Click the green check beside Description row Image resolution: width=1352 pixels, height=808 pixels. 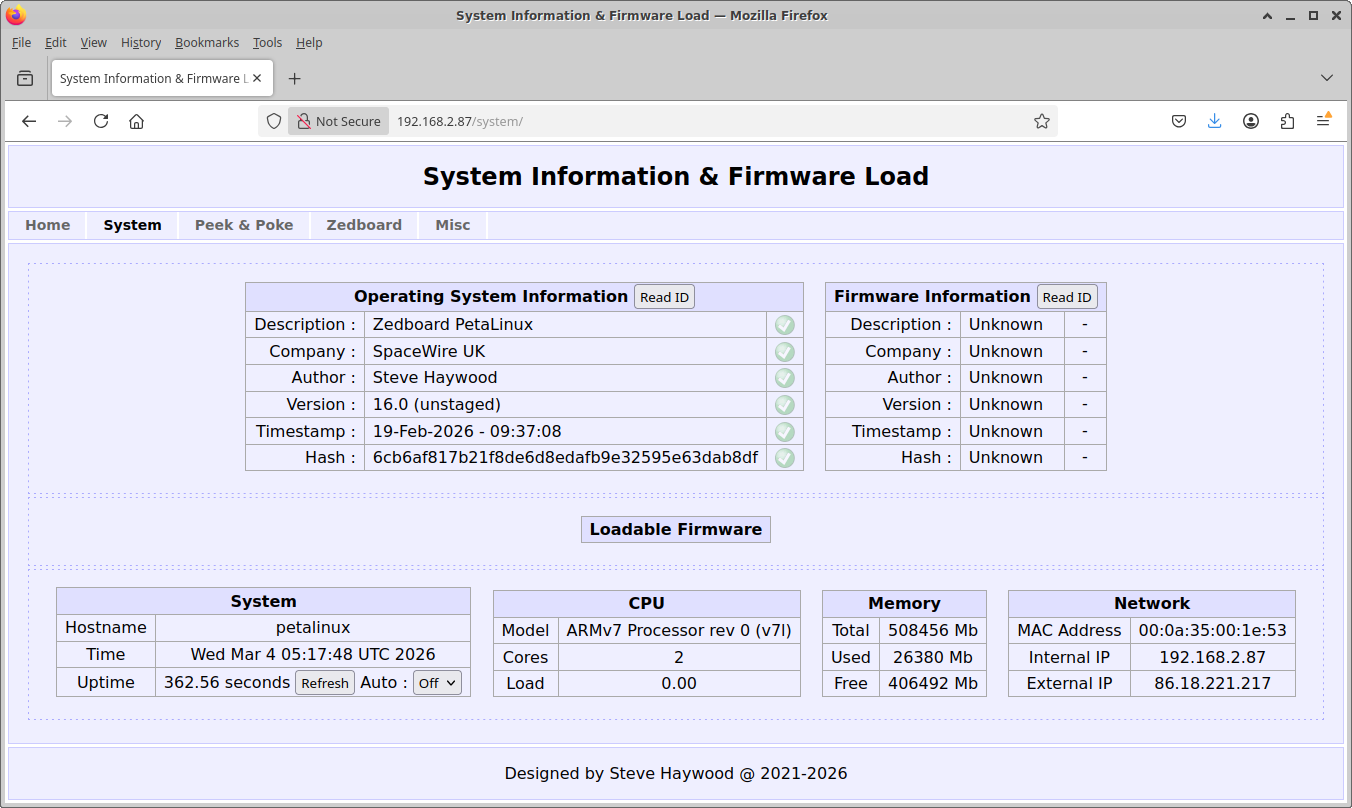(x=785, y=325)
